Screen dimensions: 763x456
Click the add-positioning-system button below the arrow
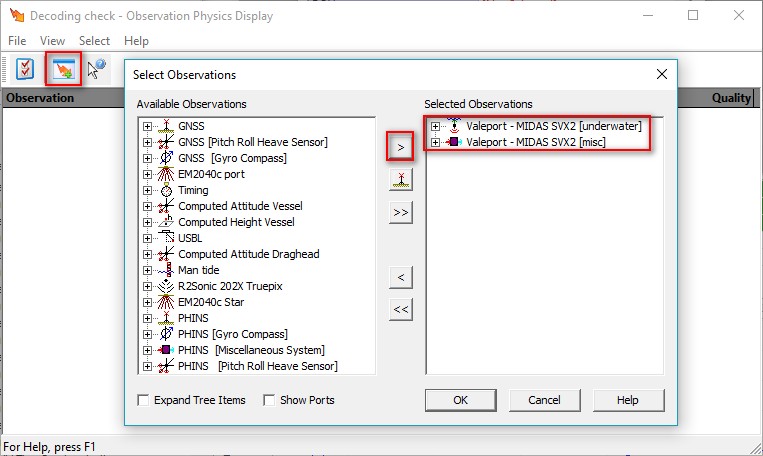[401, 180]
